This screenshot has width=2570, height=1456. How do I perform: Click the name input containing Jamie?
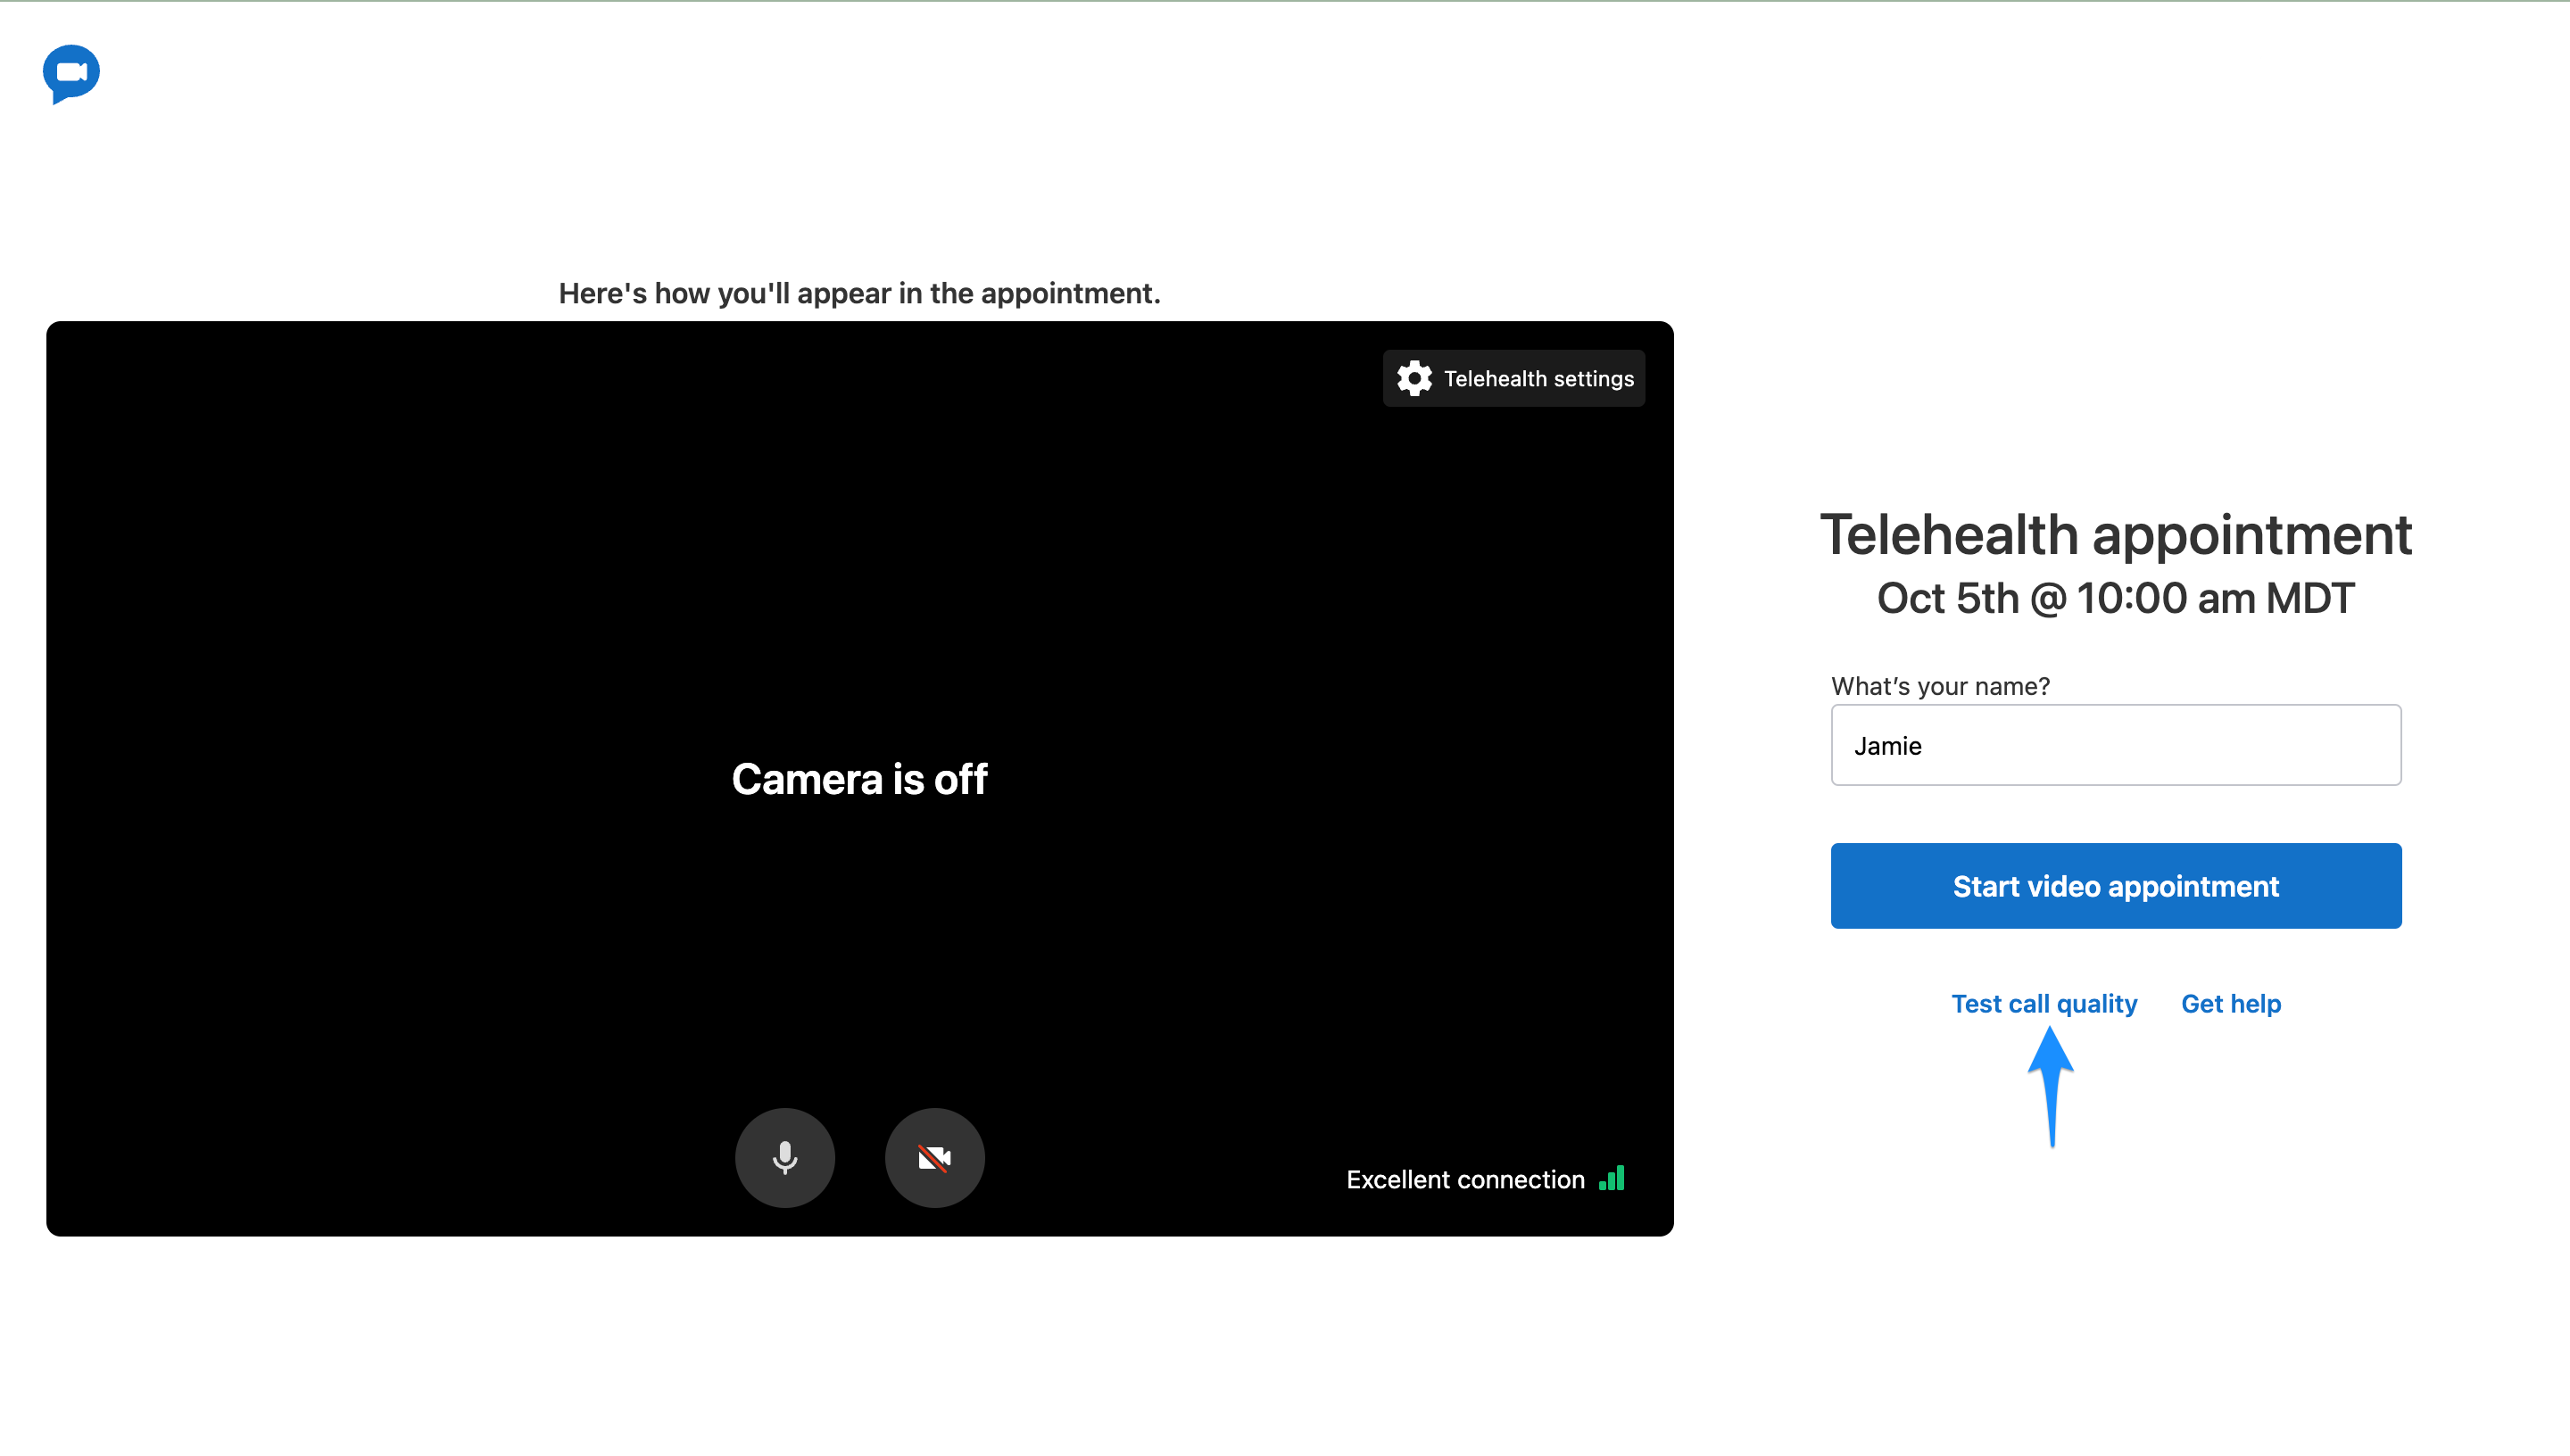[2115, 745]
